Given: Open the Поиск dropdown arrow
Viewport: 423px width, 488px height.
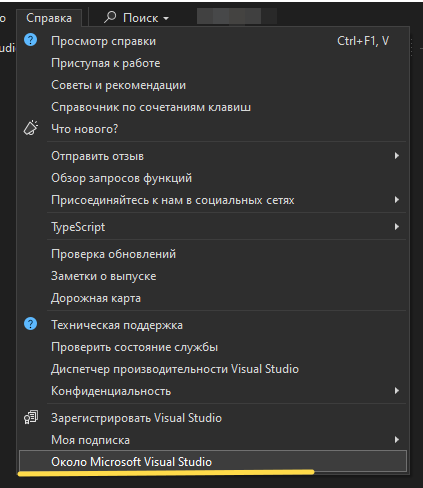Looking at the screenshot, I should tap(166, 18).
